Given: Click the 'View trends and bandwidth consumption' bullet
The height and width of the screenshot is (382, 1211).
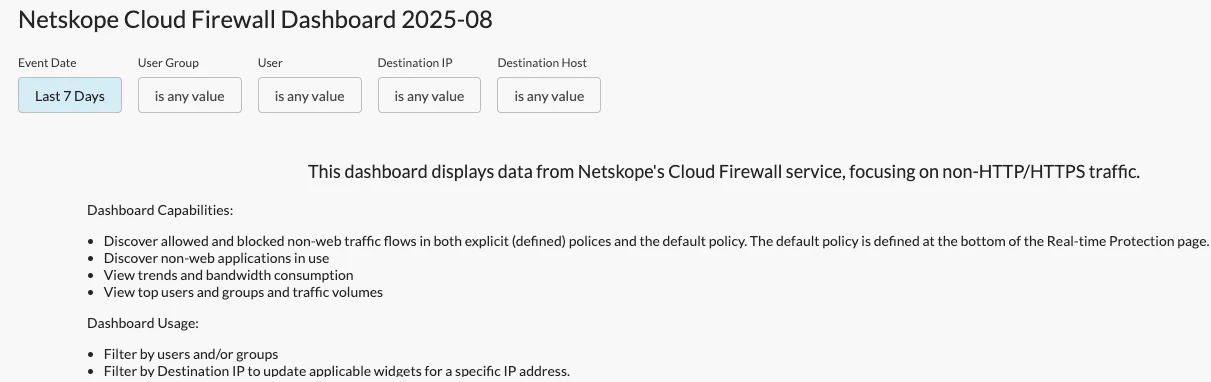Looking at the screenshot, I should (x=228, y=275).
